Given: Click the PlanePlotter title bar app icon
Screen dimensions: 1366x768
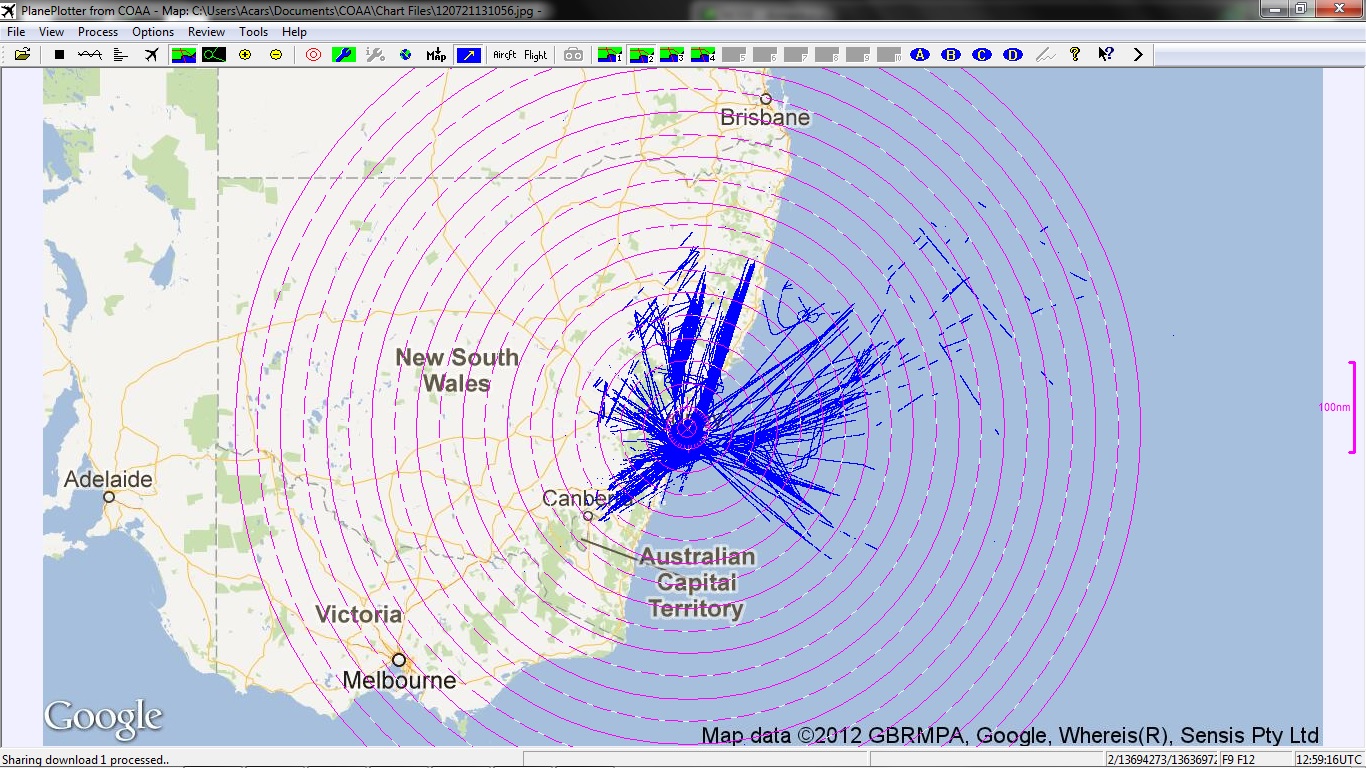Looking at the screenshot, I should [x=10, y=10].
